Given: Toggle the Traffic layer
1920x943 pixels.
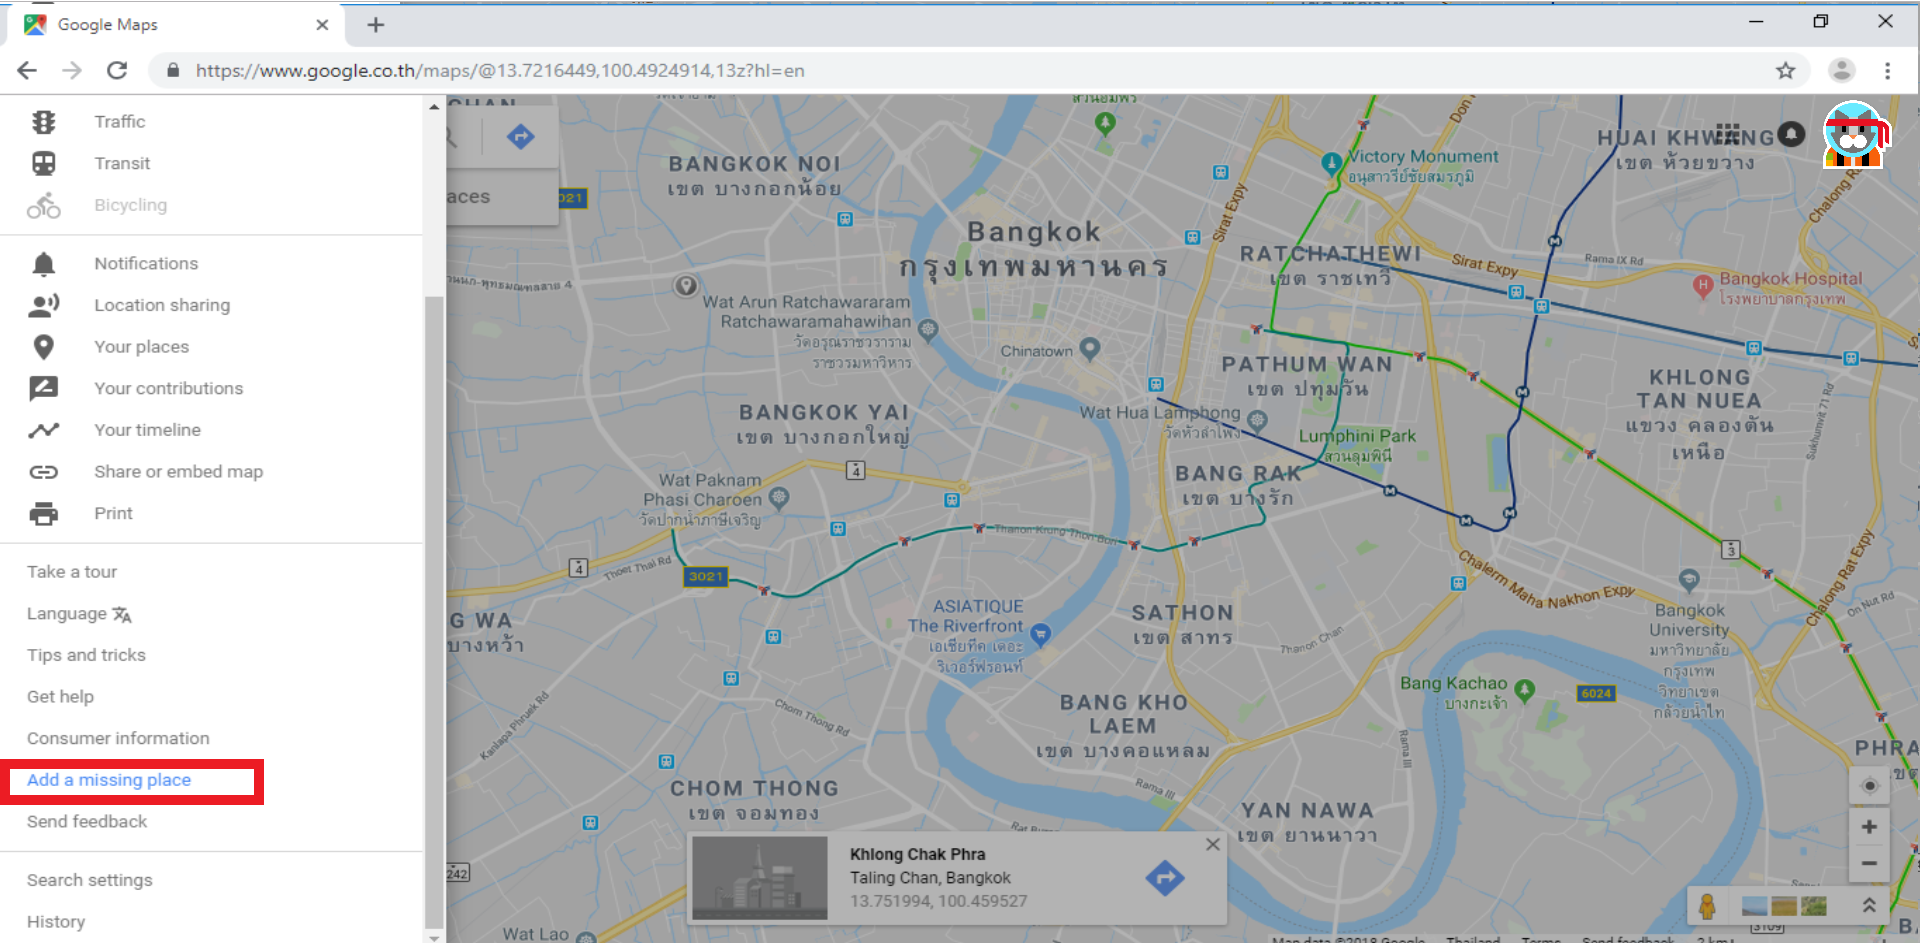Looking at the screenshot, I should [119, 122].
